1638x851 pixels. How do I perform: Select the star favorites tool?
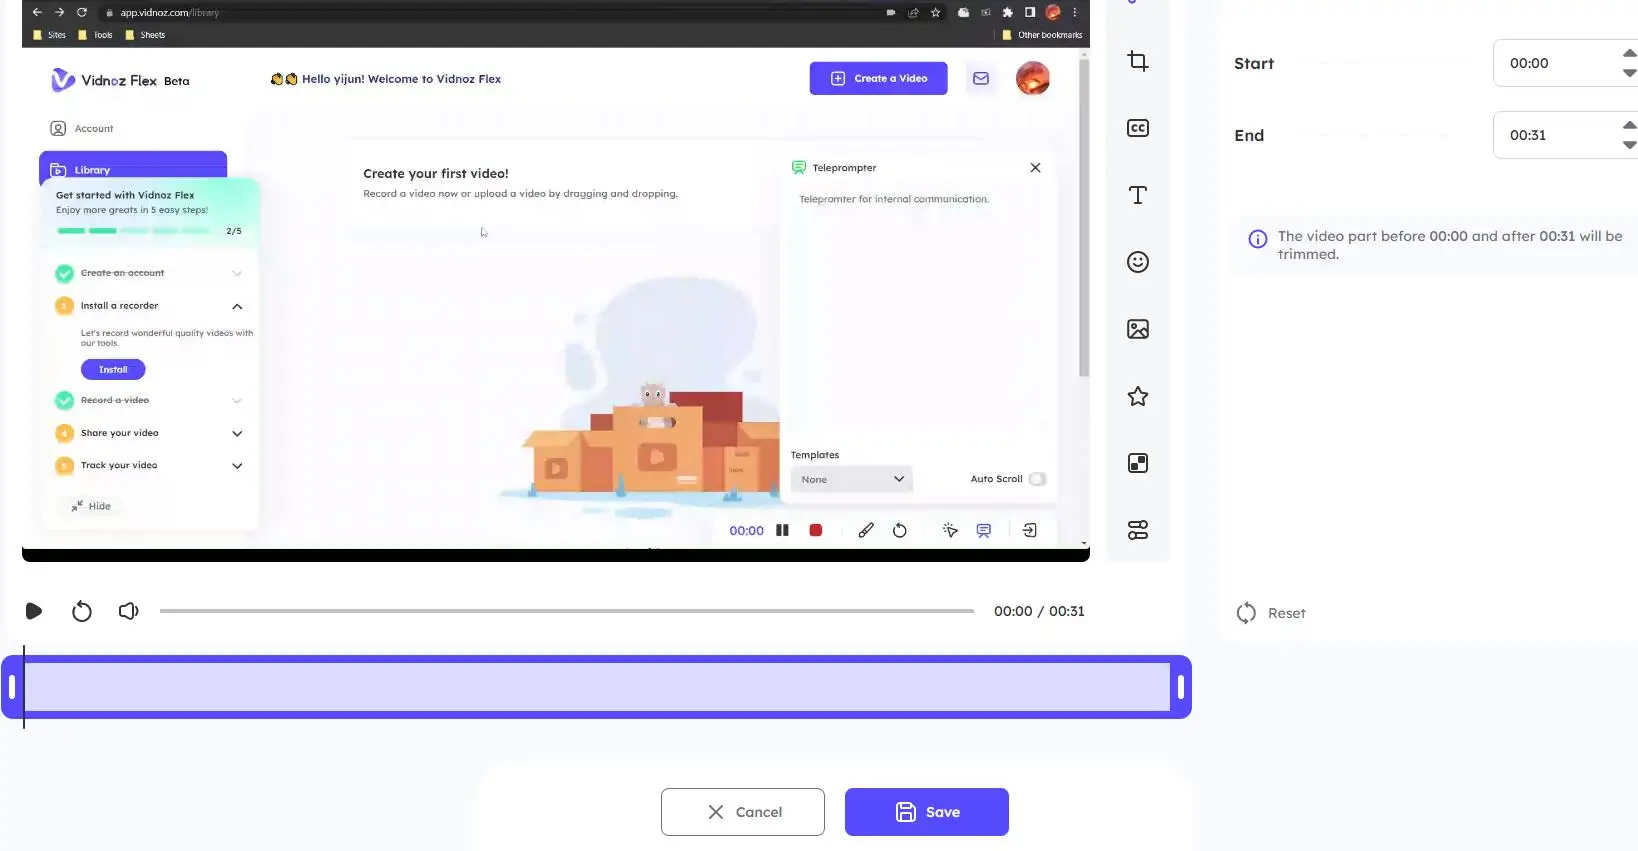(1137, 396)
